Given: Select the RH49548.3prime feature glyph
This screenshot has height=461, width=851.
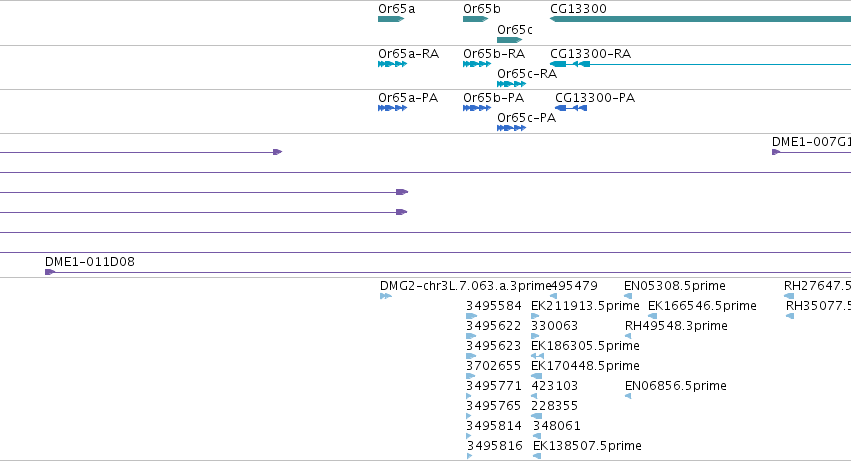Looking at the screenshot, I should pyautogui.click(x=628, y=336).
